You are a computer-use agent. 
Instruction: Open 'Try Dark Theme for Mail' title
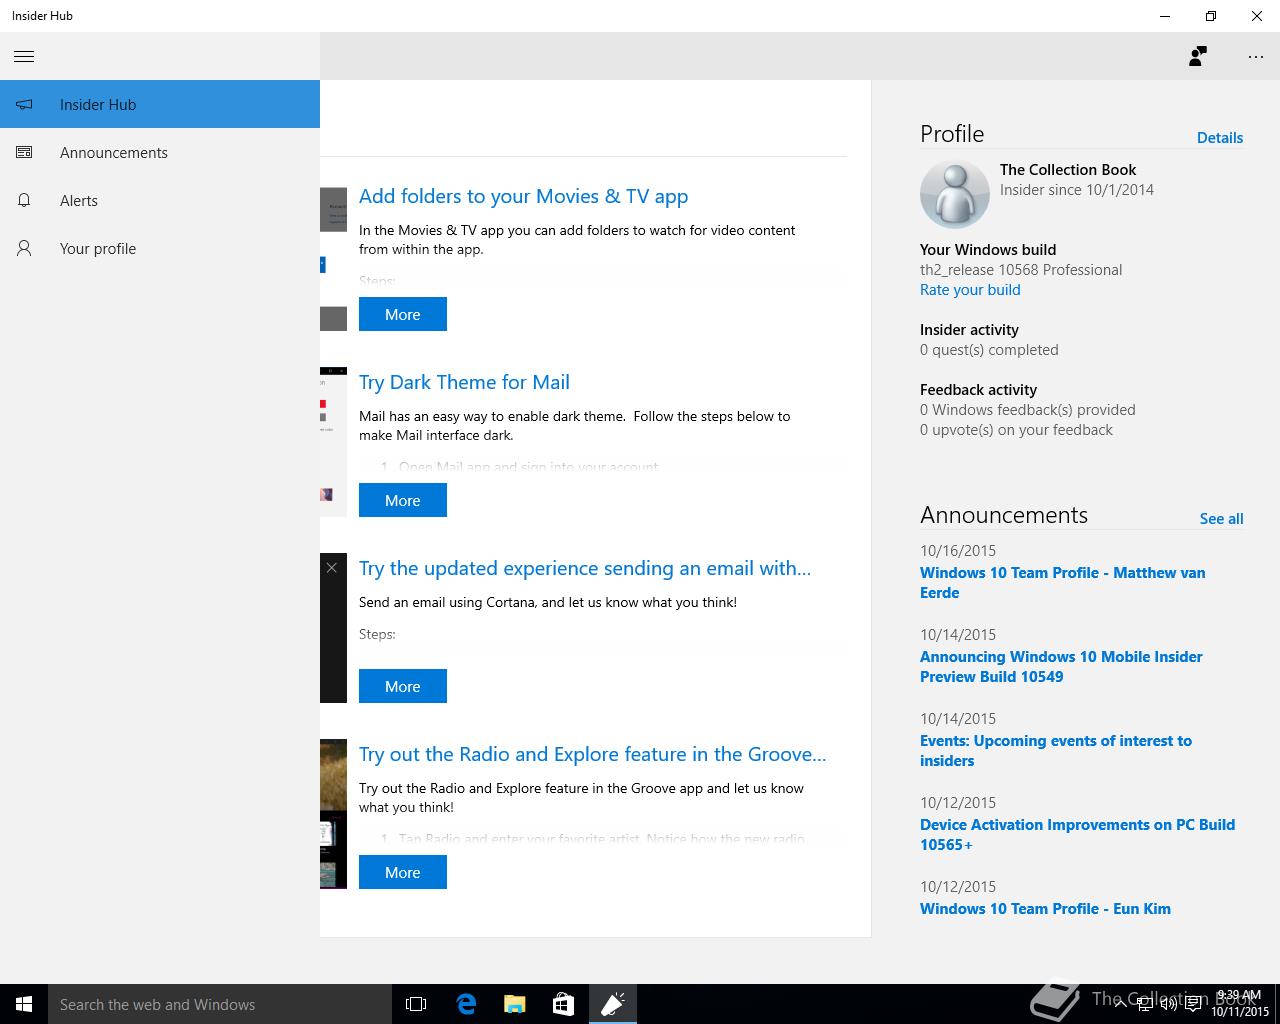465,383
